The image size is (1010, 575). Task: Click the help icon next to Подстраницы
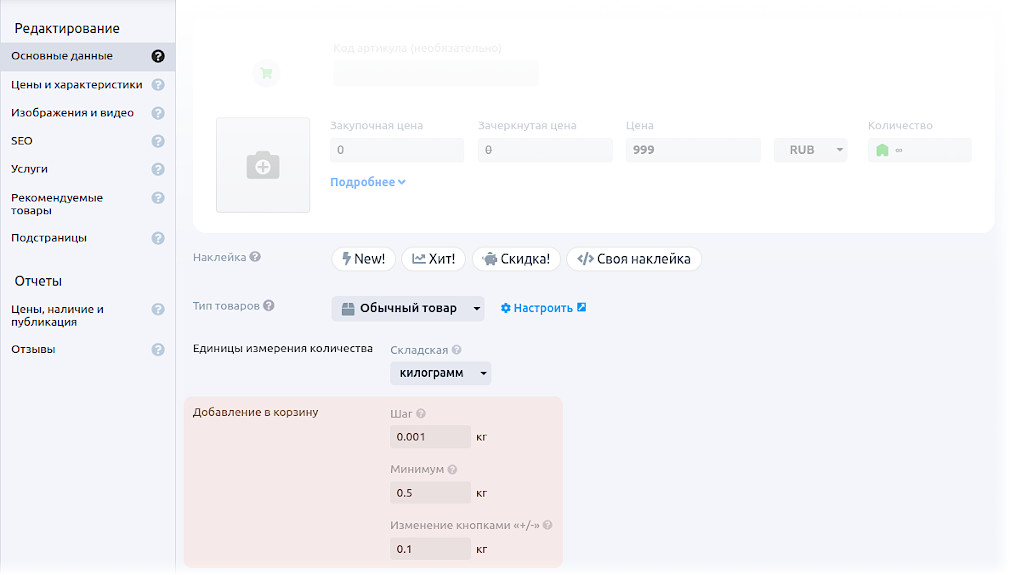click(158, 238)
